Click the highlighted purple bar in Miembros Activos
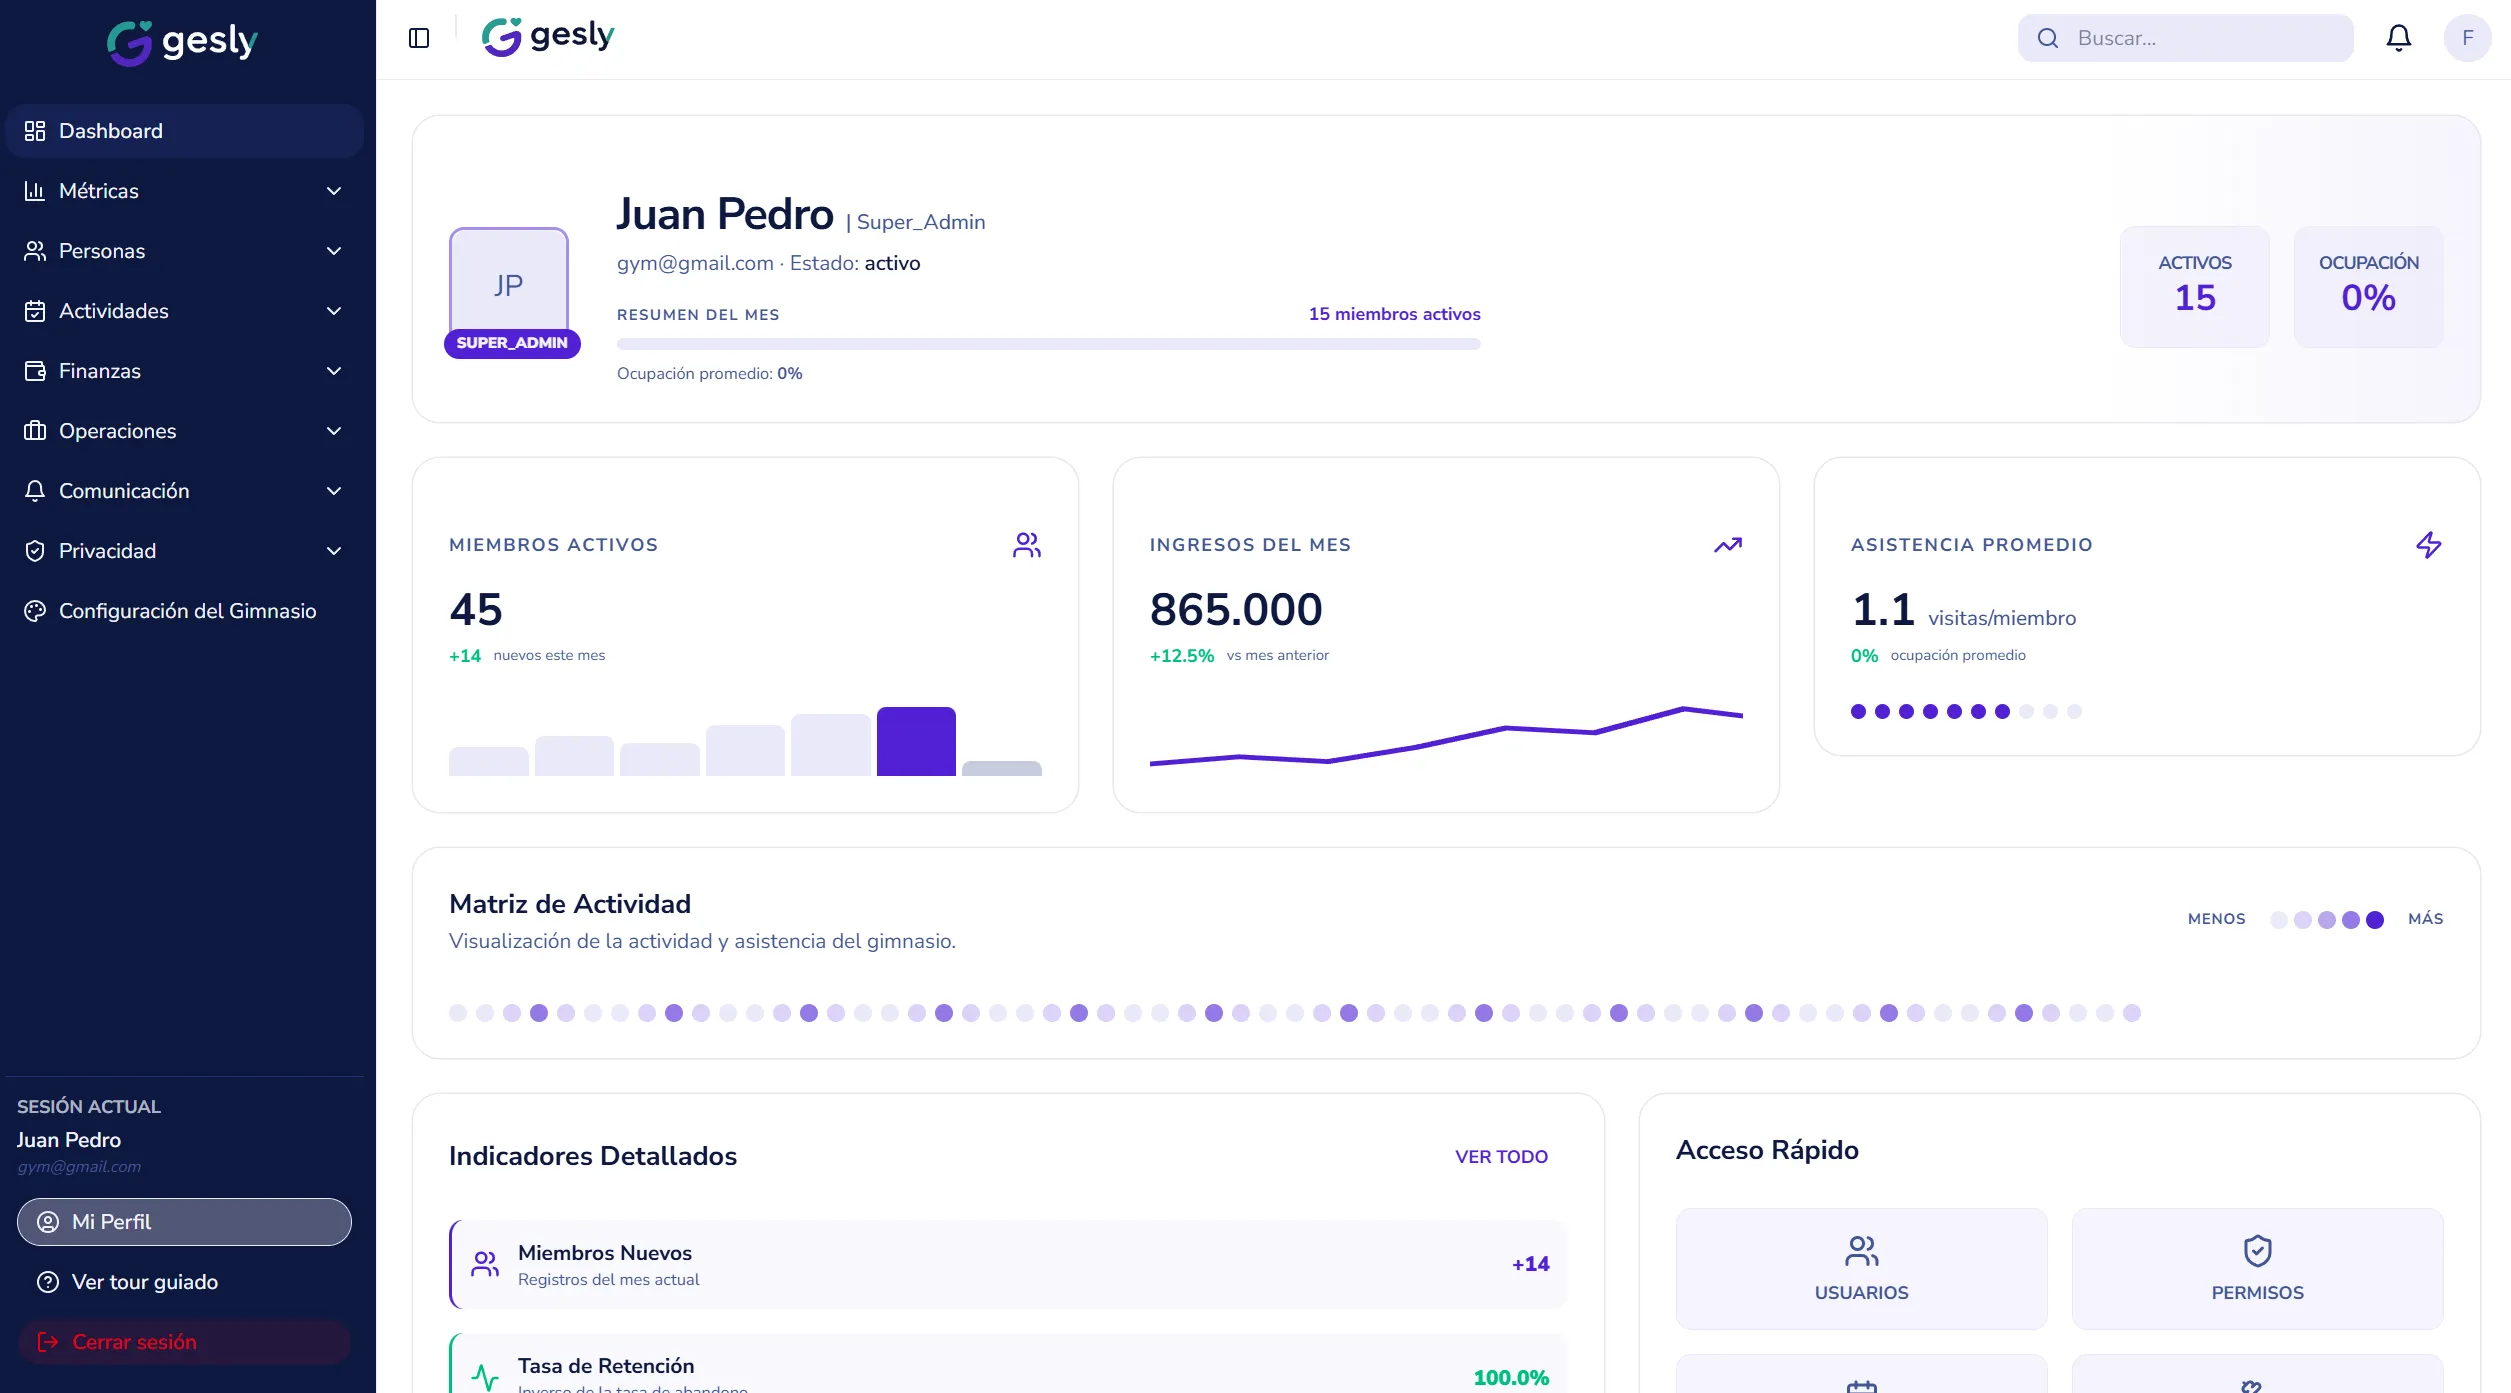Screen dimensions: 2511x1393 tap(916, 741)
